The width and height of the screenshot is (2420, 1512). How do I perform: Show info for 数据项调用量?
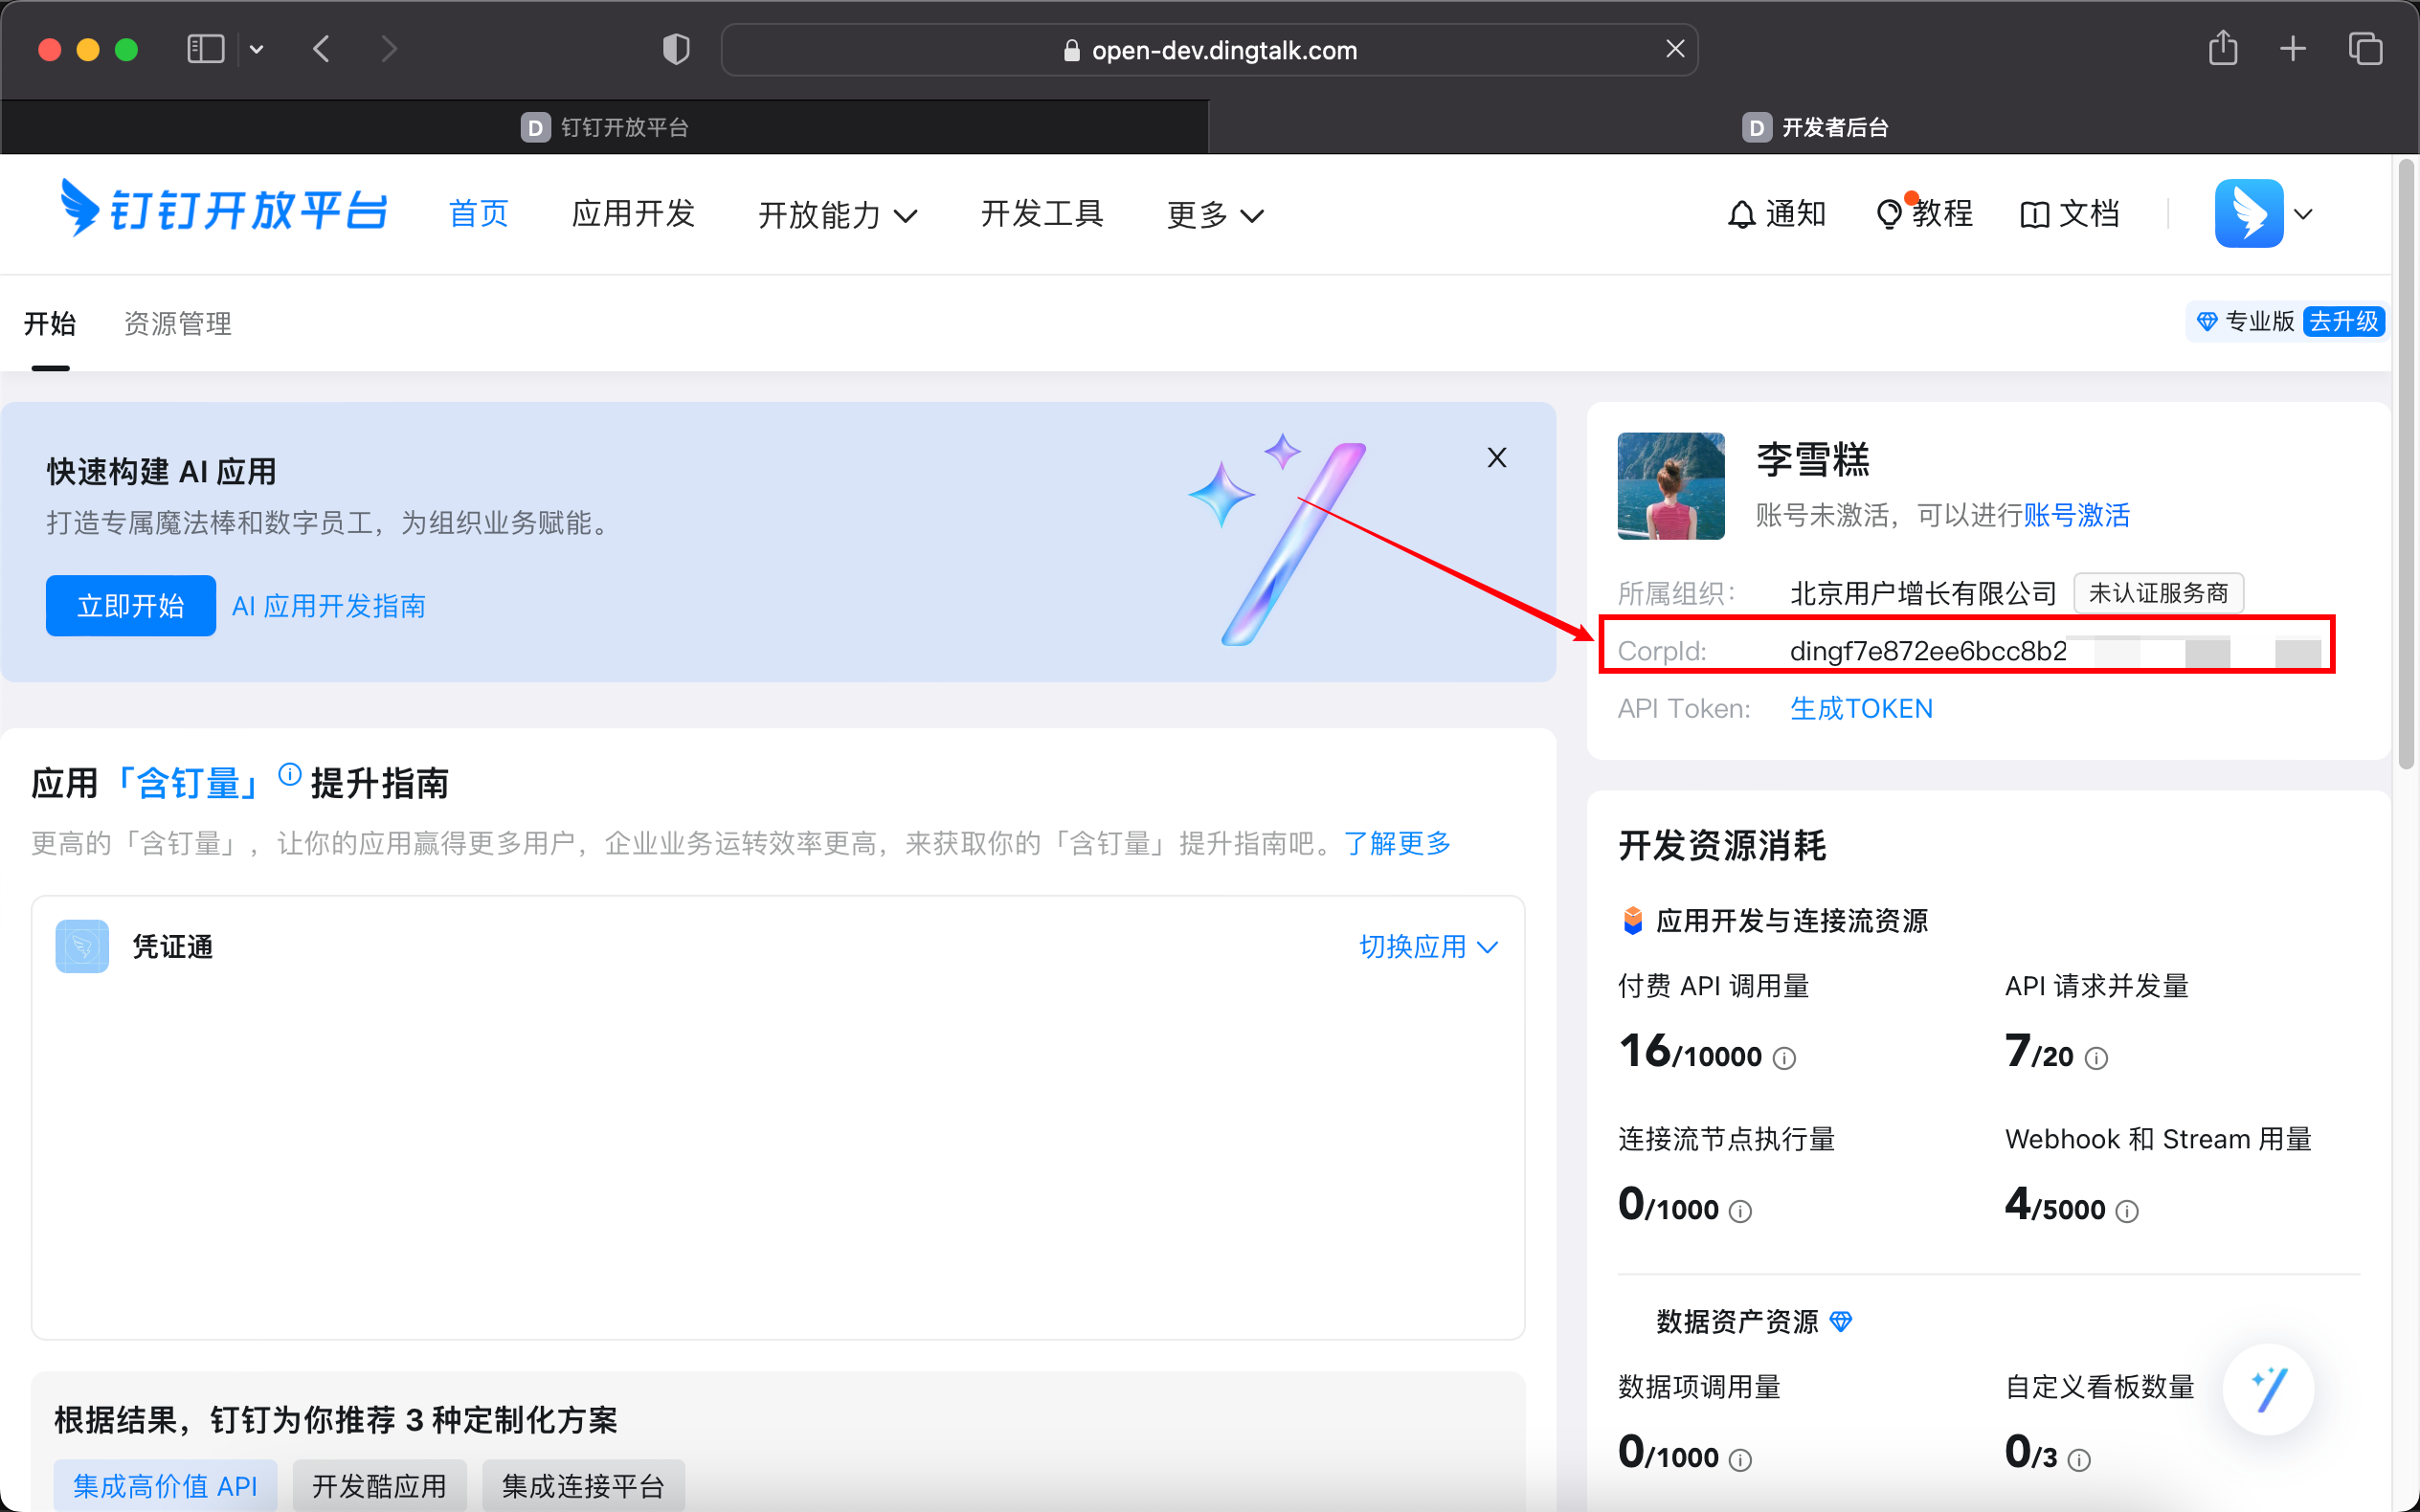tap(1740, 1460)
